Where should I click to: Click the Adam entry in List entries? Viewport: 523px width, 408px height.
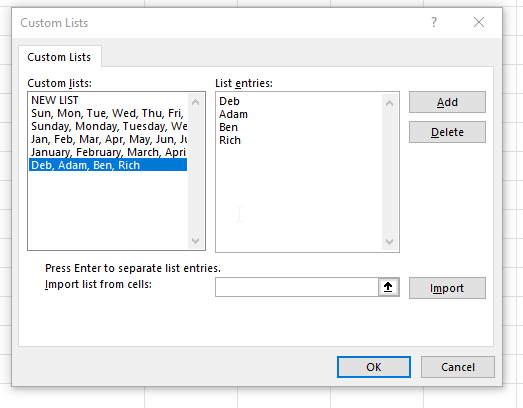(233, 114)
